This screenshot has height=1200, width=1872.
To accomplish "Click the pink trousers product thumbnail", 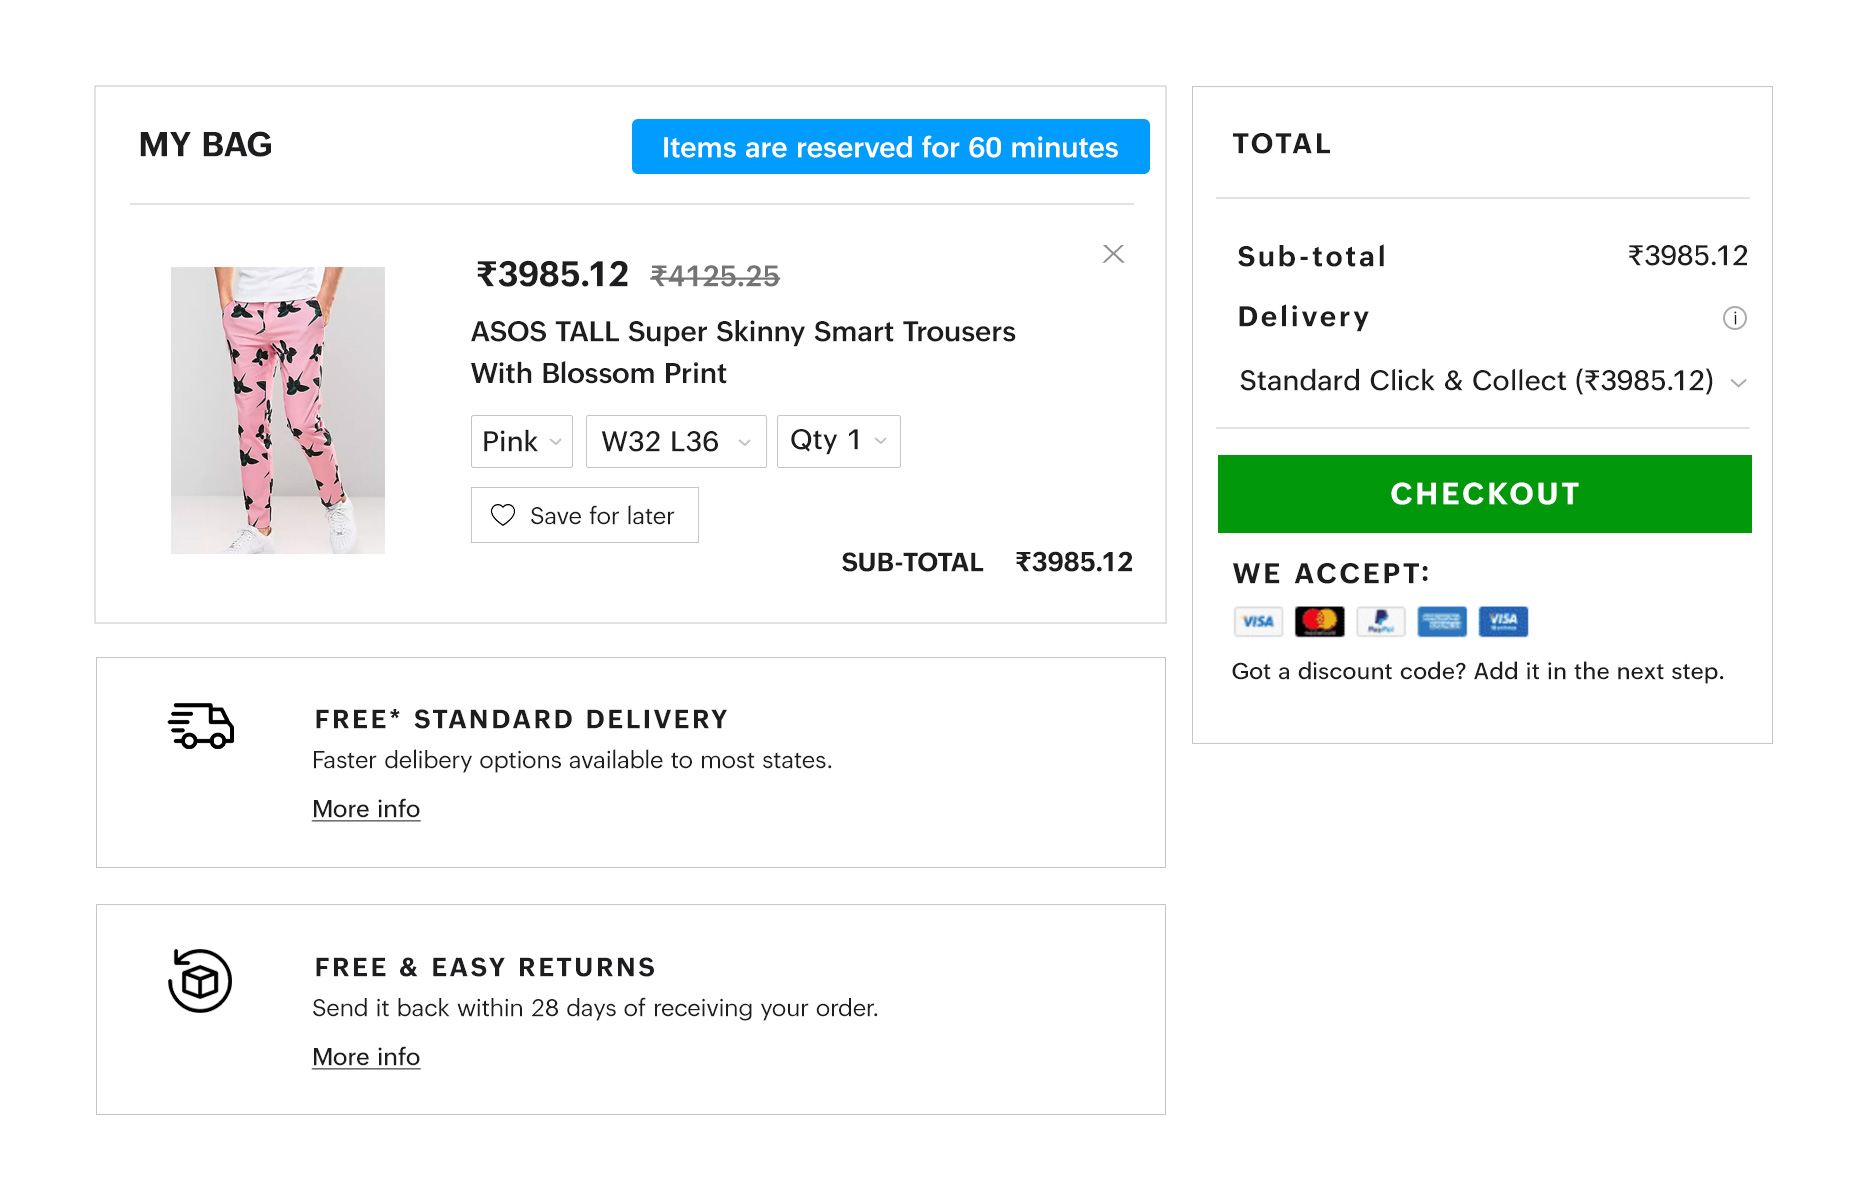I will 277,409.
